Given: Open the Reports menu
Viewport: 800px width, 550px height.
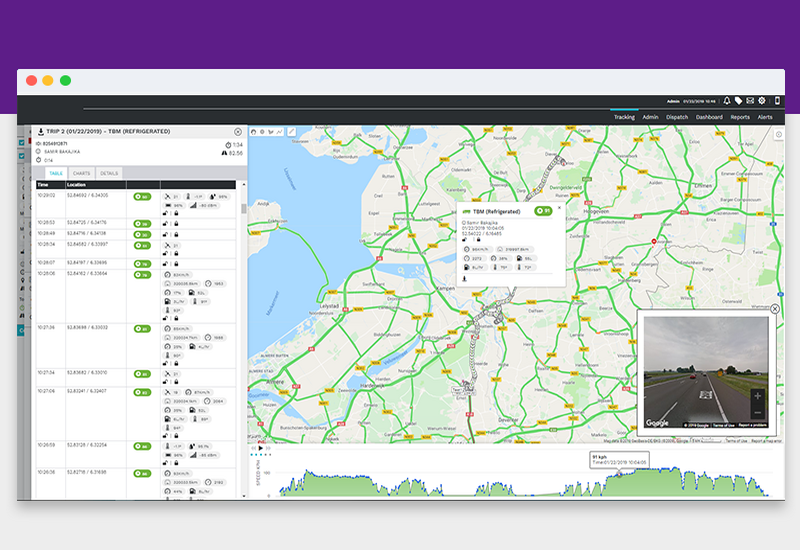Looking at the screenshot, I should pos(740,117).
